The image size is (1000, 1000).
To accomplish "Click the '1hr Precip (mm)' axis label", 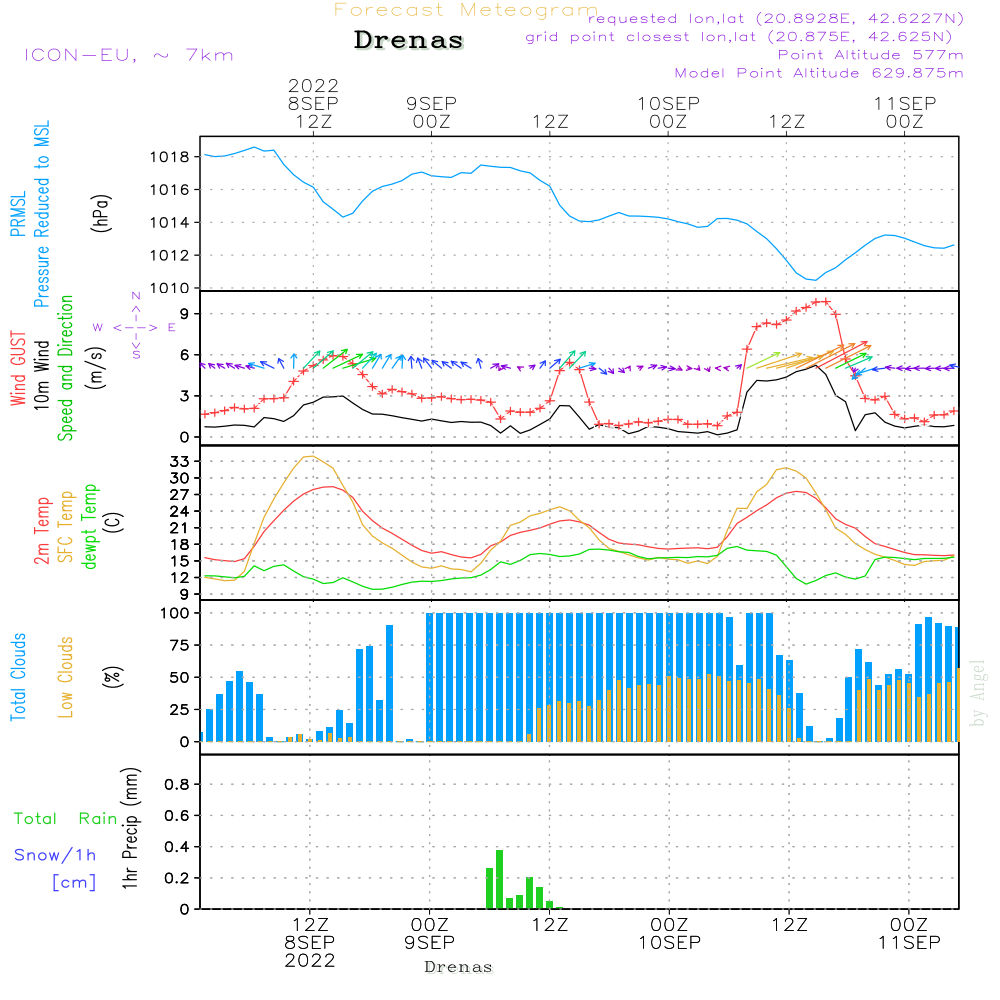I will click(130, 828).
